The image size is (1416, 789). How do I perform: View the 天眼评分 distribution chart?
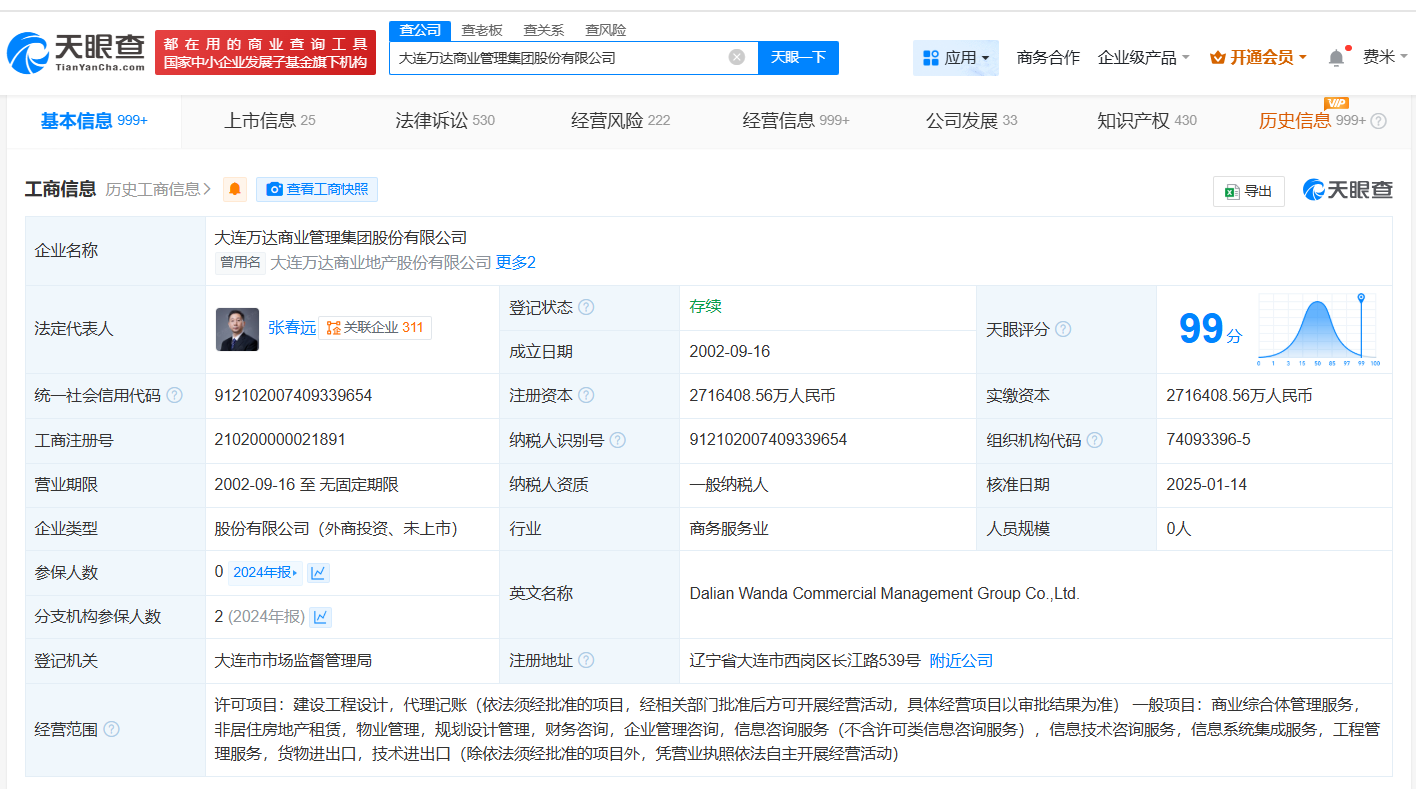pyautogui.click(x=1319, y=330)
